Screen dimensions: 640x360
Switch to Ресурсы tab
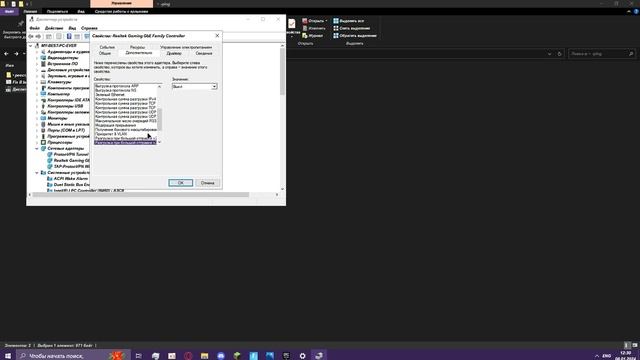coord(137,47)
